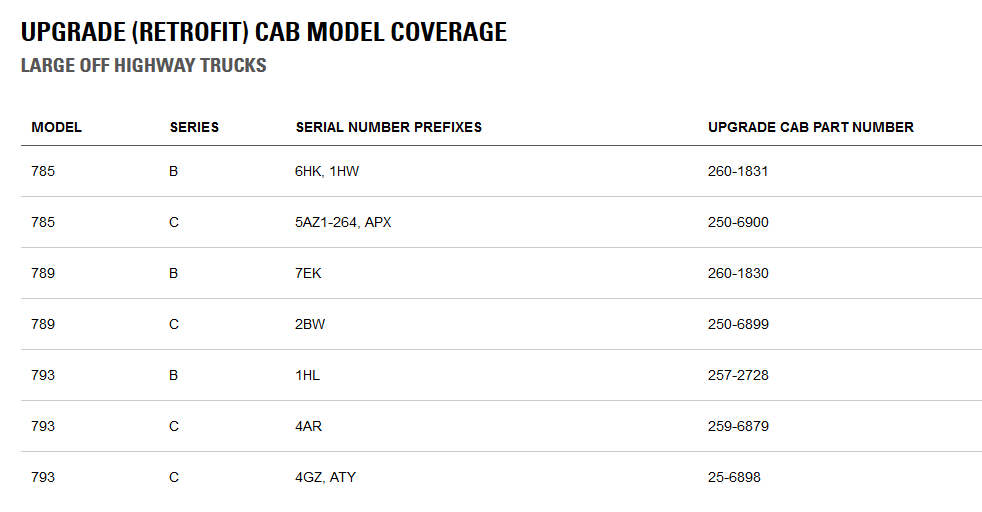Click the 4AR serial prefix
The width and height of the screenshot is (982, 512).
pos(309,426)
